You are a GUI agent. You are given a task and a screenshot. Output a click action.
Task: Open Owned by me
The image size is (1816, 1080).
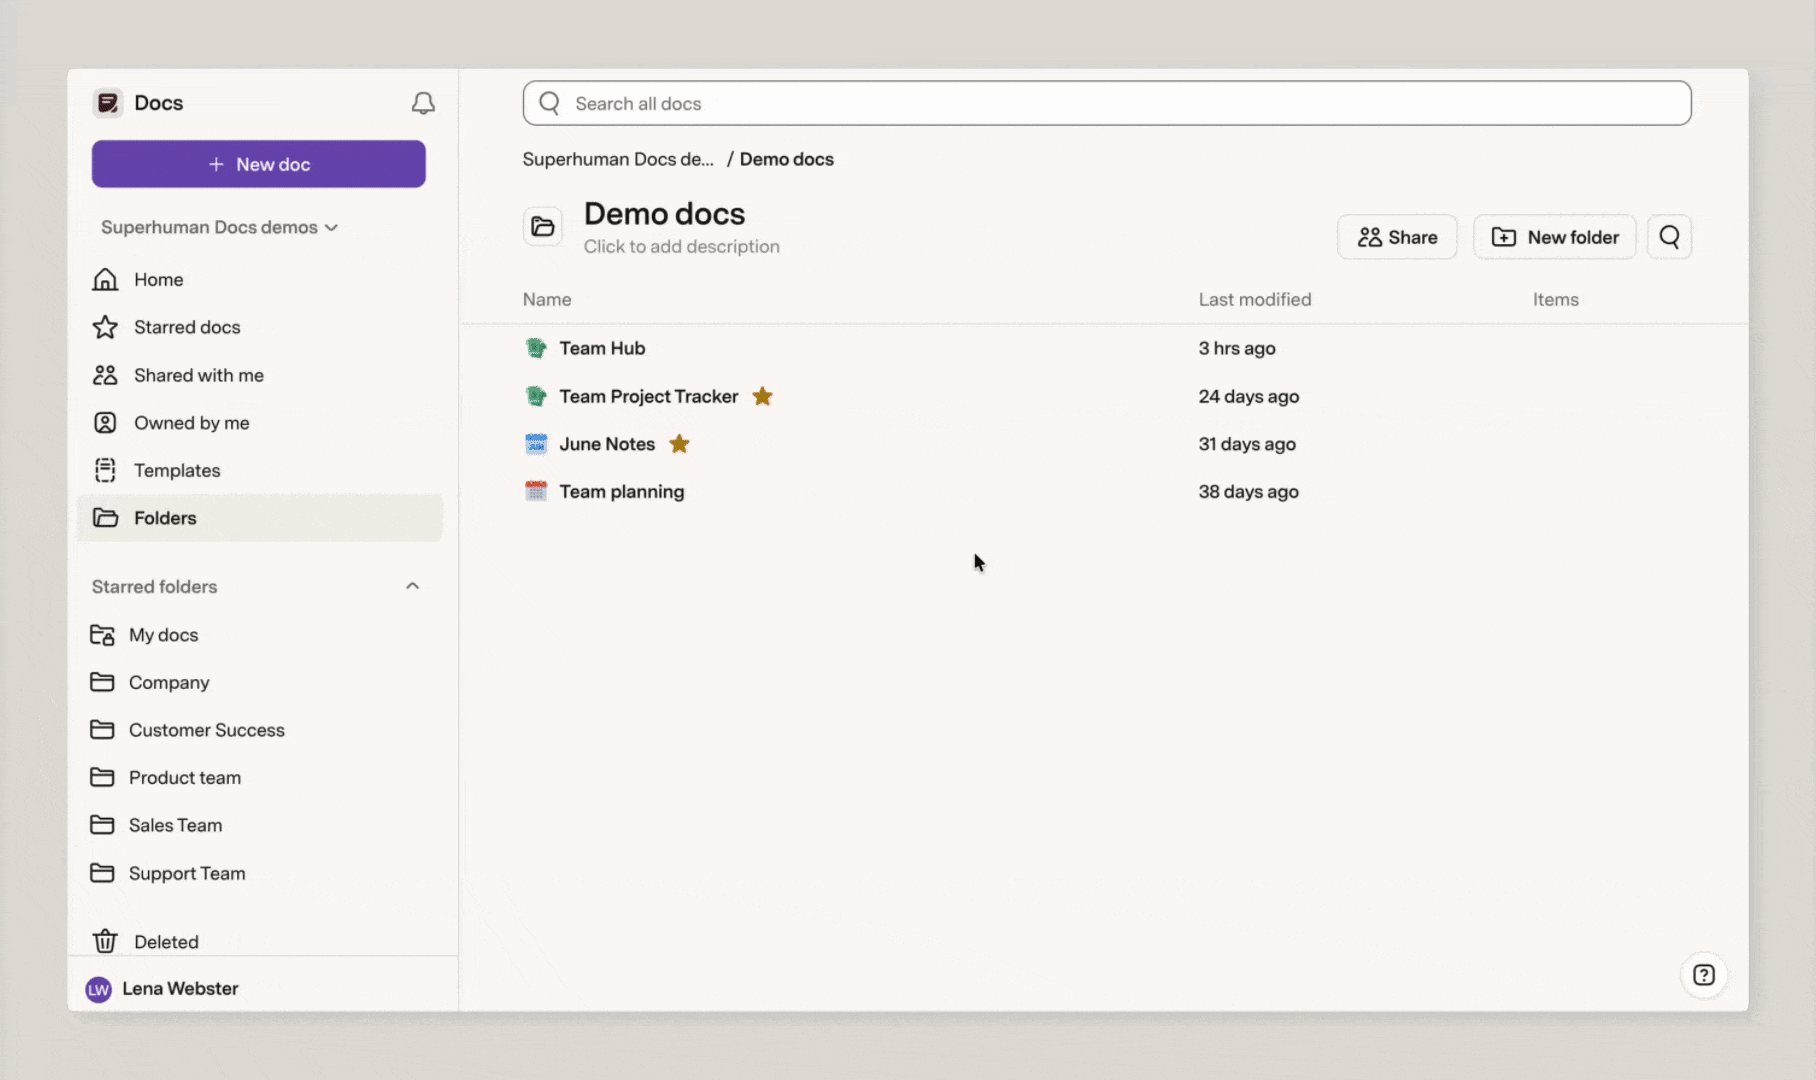pyautogui.click(x=259, y=423)
